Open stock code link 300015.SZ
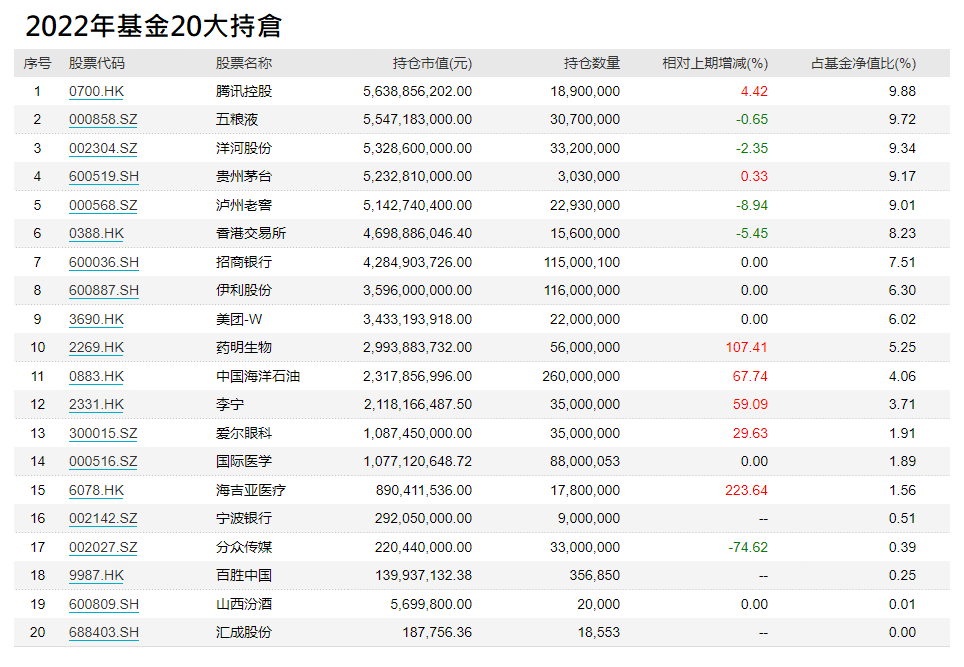The height and width of the screenshot is (667, 964). click(x=103, y=433)
